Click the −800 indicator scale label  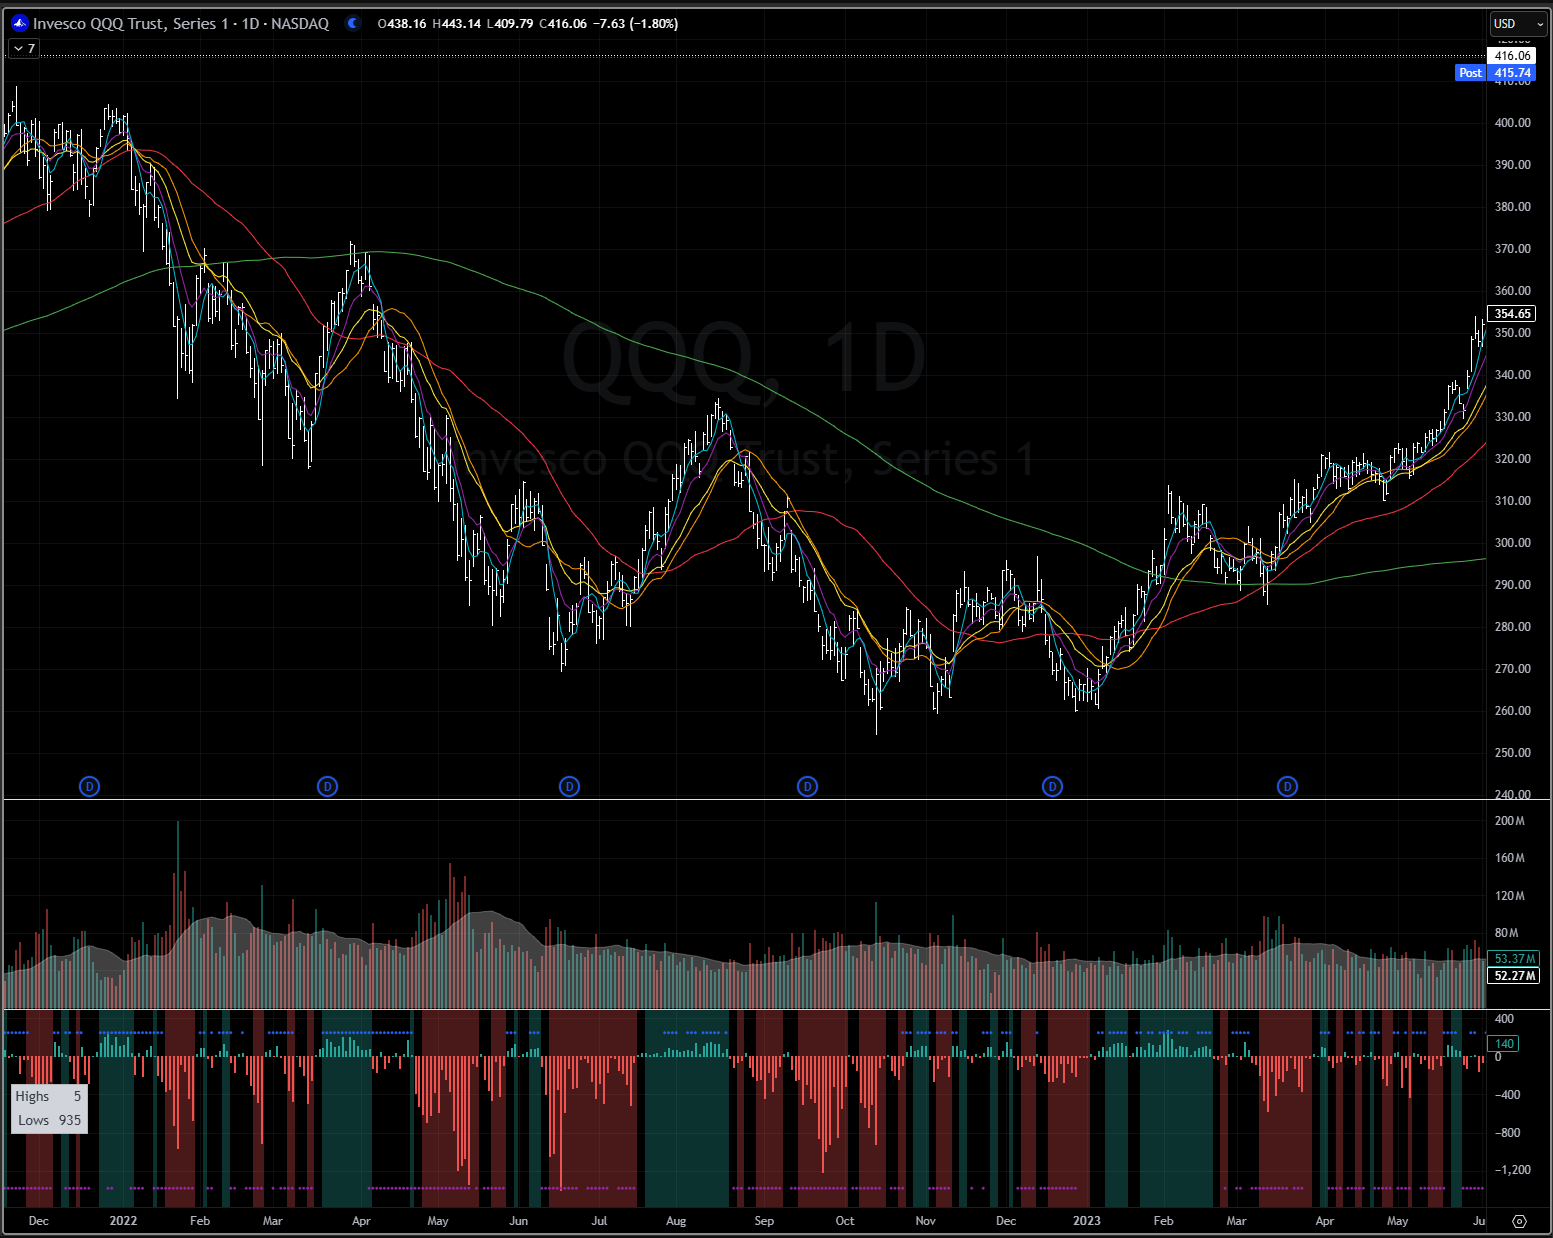click(1507, 1133)
